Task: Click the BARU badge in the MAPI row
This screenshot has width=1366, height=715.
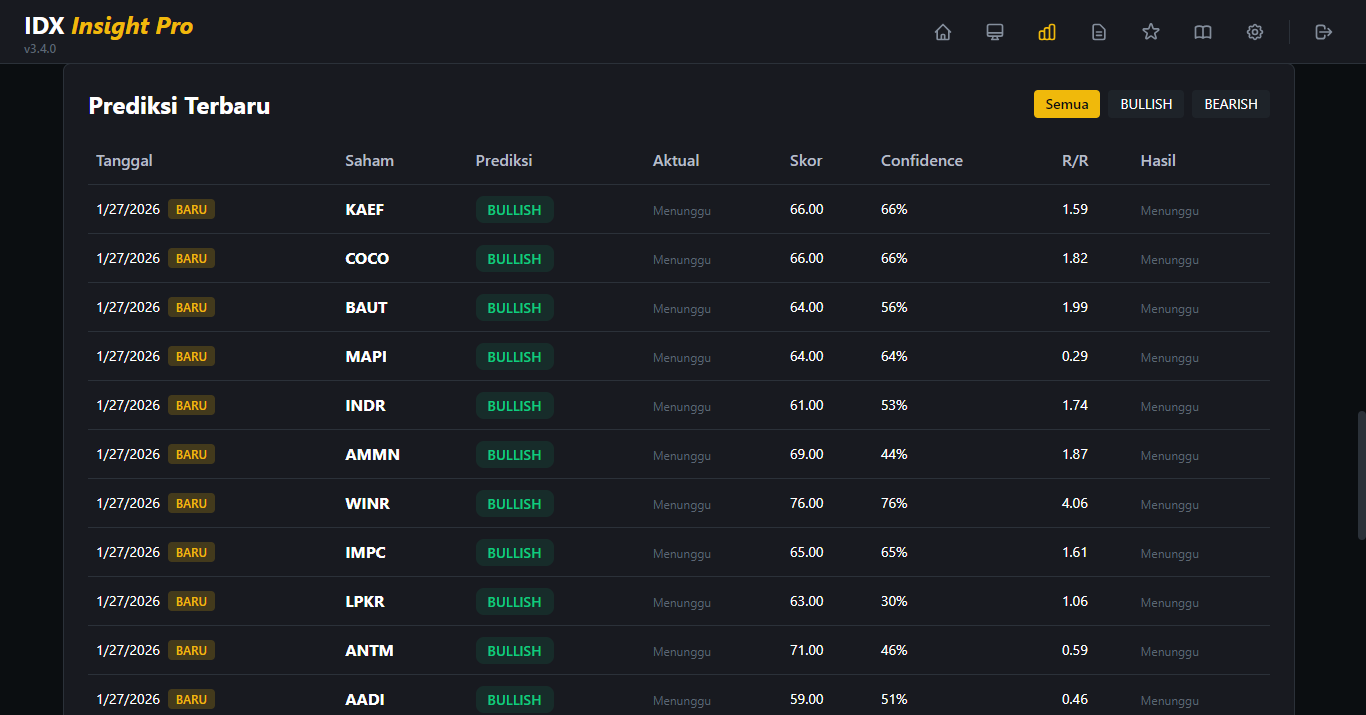Action: (191, 357)
